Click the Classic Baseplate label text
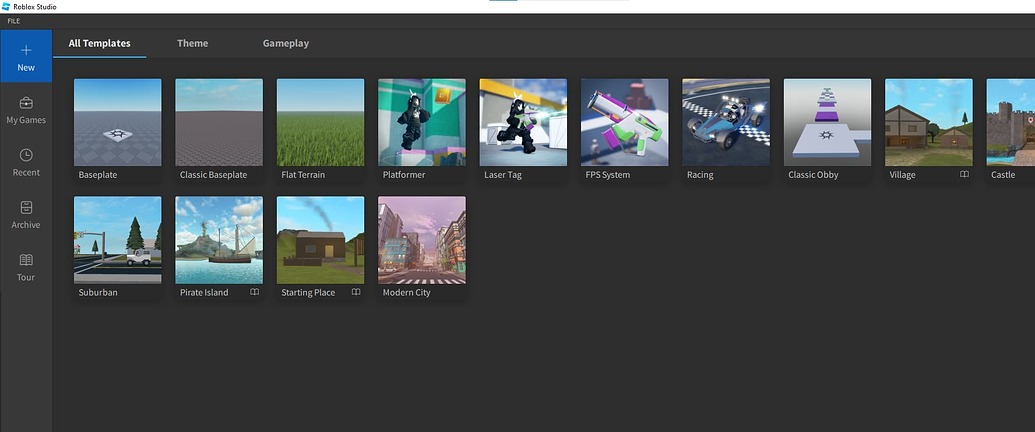 point(213,175)
